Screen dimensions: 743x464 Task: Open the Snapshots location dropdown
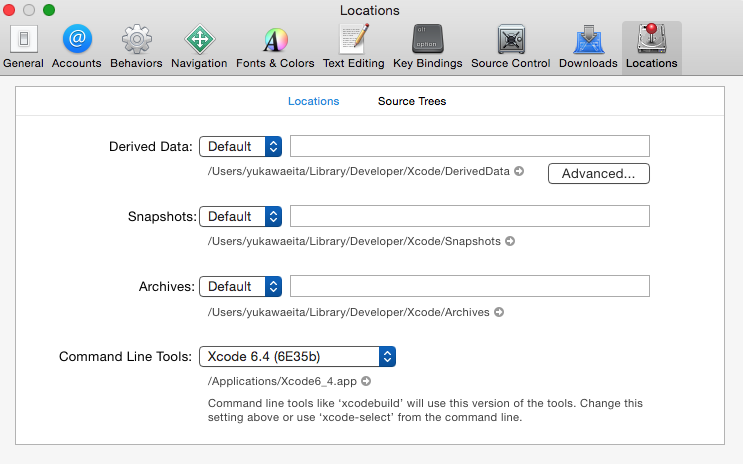(x=241, y=217)
